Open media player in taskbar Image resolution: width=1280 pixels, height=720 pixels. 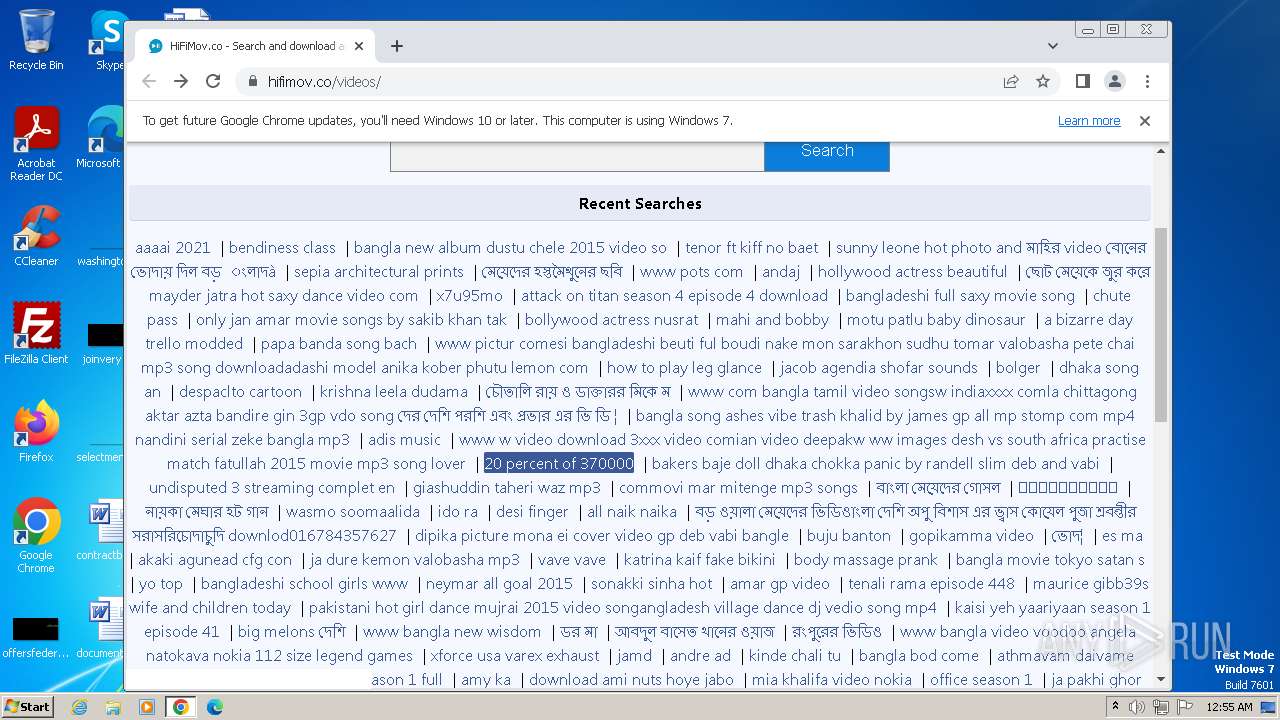tap(147, 707)
